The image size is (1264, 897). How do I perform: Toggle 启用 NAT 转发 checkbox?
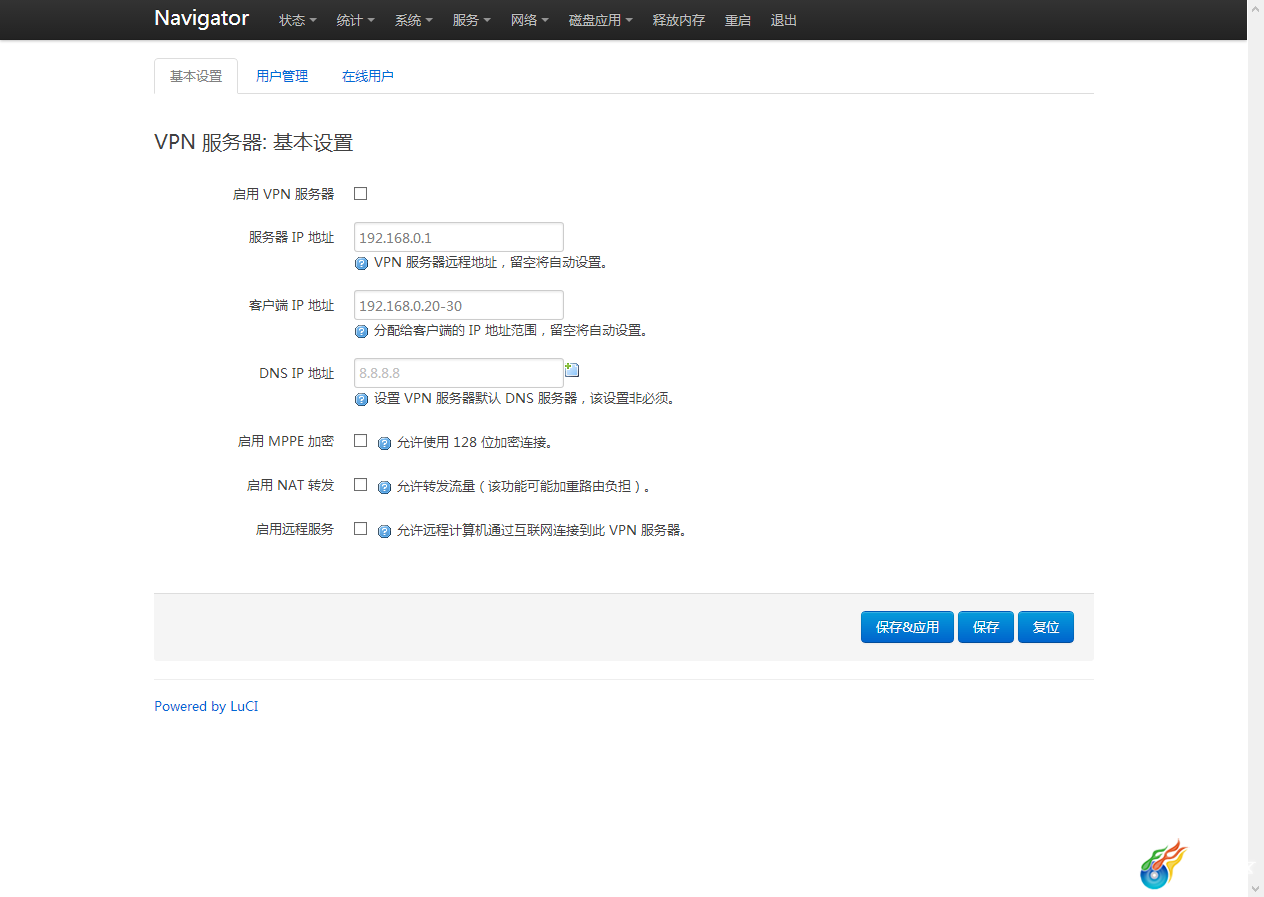click(361, 485)
